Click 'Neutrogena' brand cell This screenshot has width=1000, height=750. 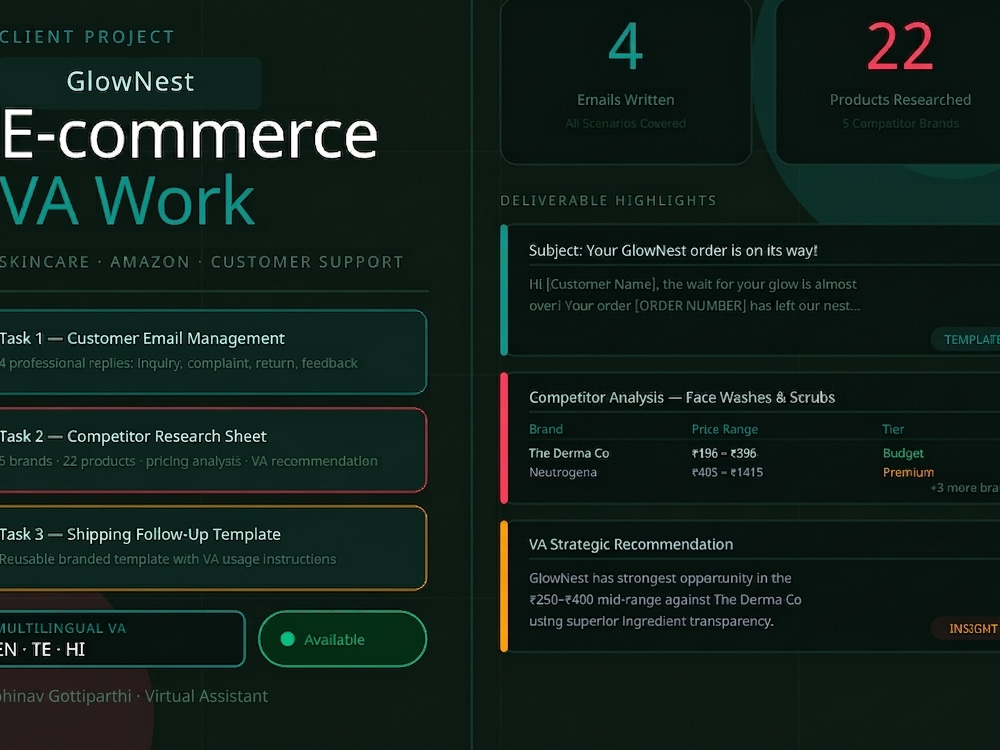(562, 473)
